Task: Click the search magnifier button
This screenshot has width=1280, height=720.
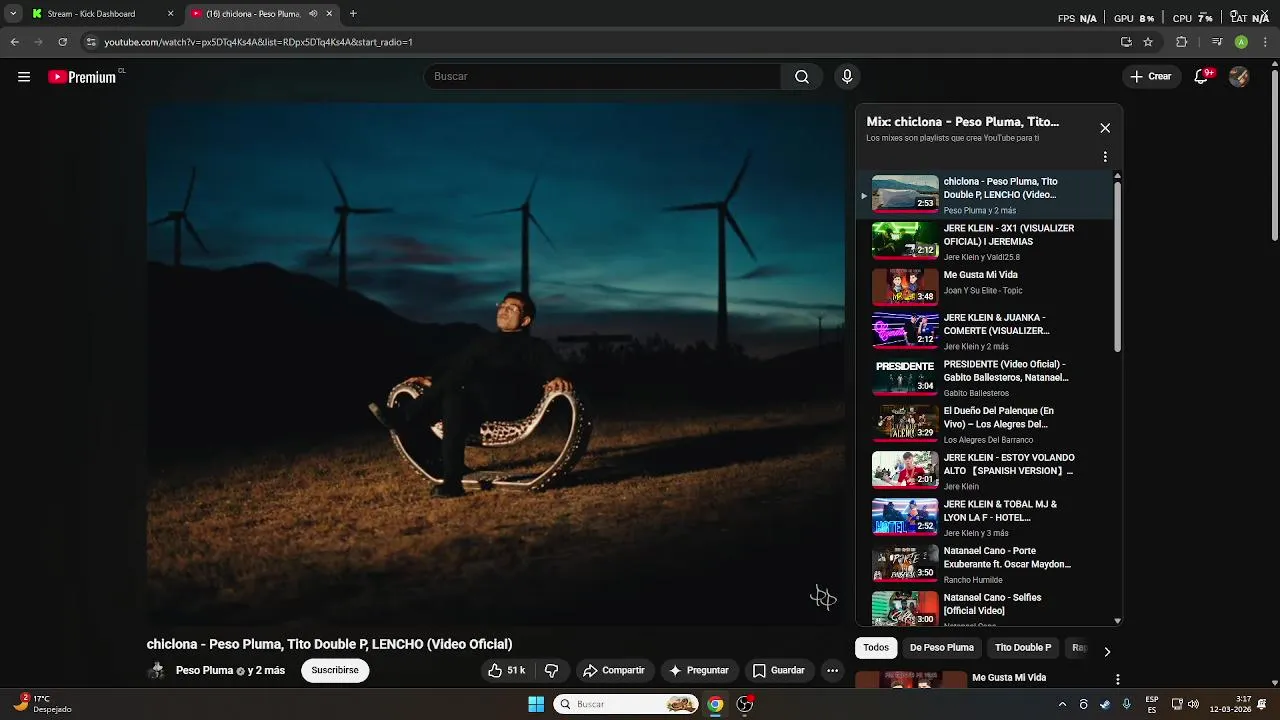Action: pos(802,77)
